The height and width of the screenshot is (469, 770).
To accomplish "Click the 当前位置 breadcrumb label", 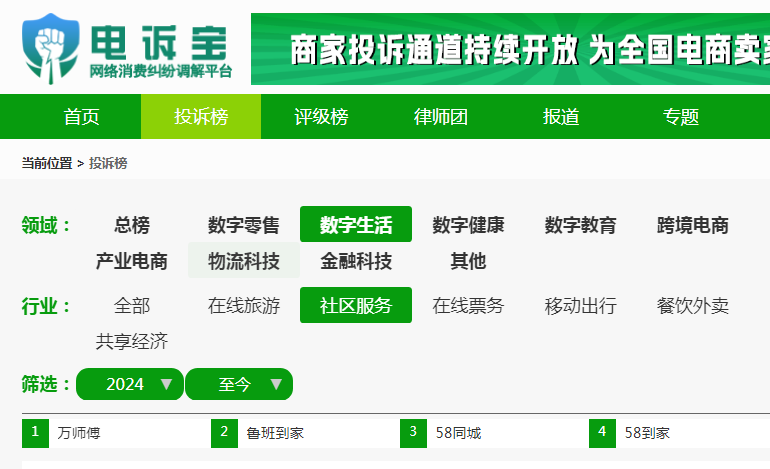I will click(x=47, y=163).
